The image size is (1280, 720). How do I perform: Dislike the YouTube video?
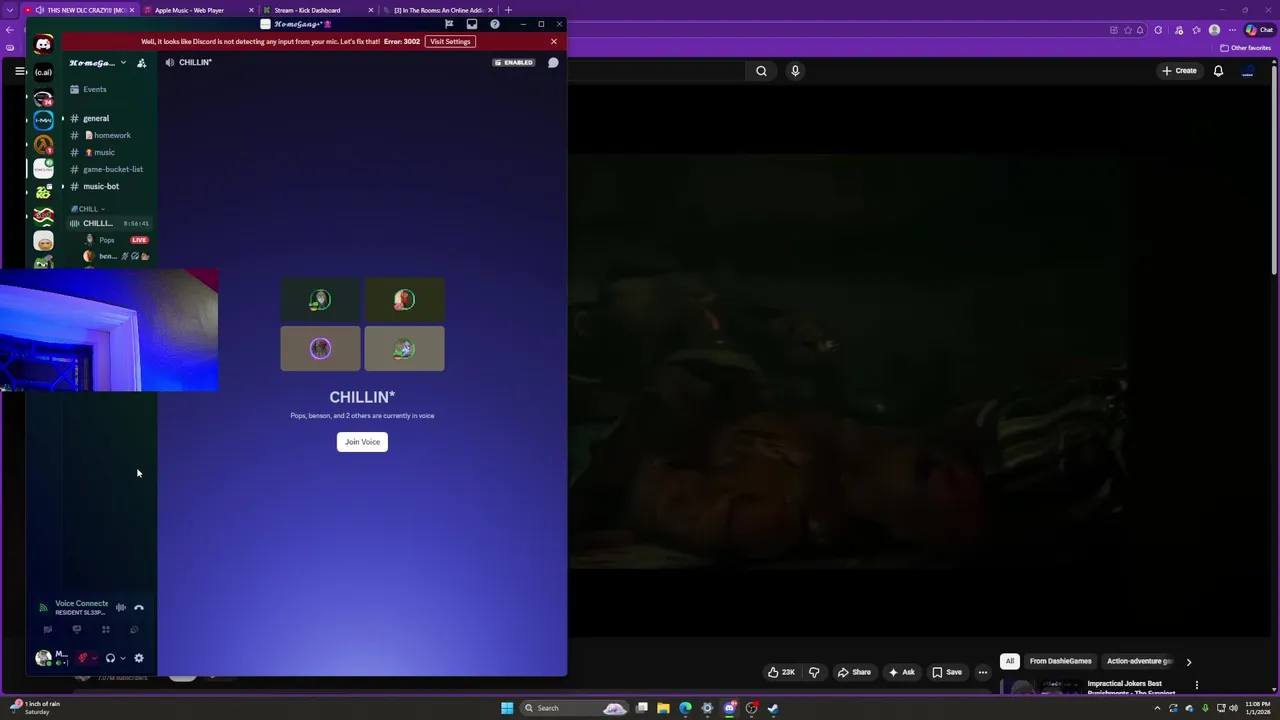(x=813, y=672)
